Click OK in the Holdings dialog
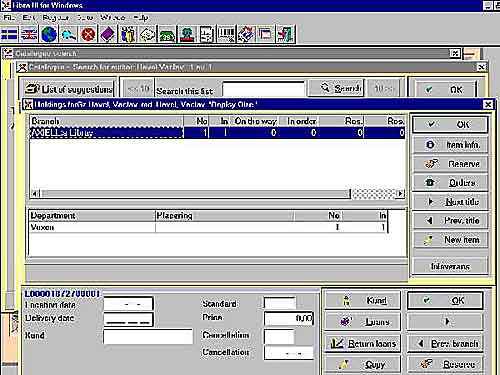Viewport: 500px width, 375px height. click(x=450, y=124)
